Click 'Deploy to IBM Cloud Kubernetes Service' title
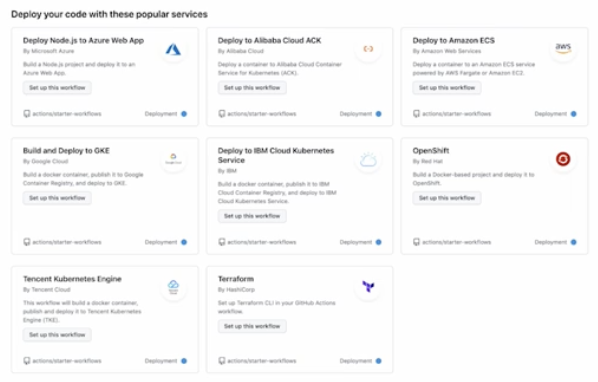Screen dimensions: 598x382 tap(276, 155)
